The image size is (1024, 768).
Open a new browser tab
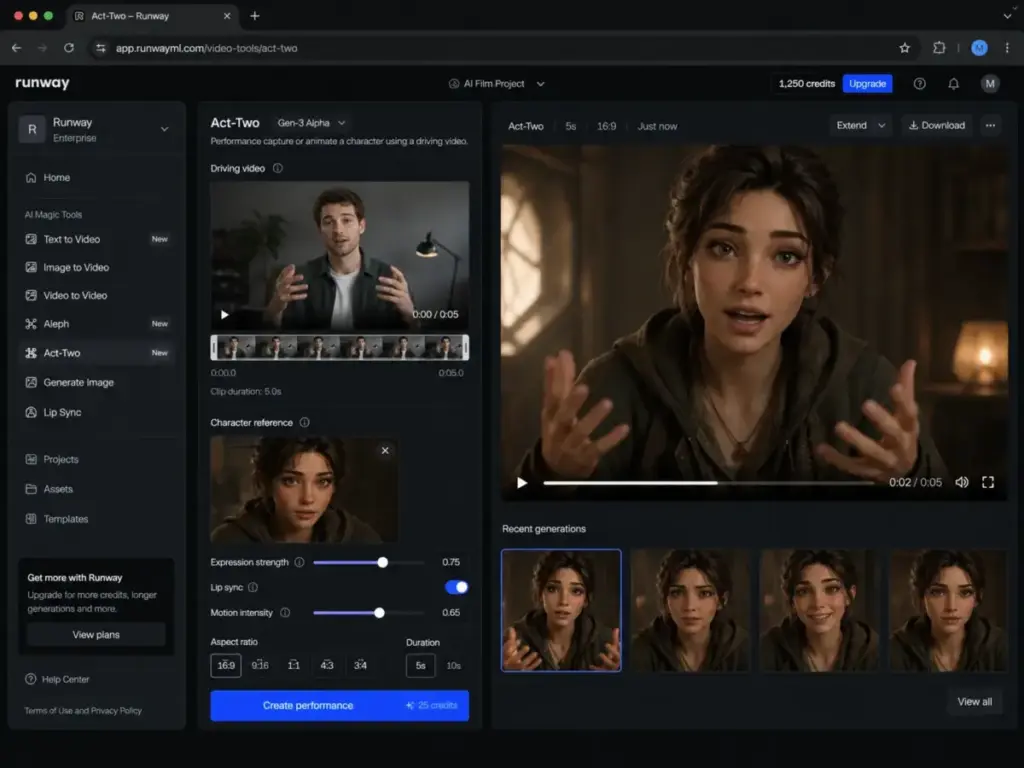pos(255,16)
